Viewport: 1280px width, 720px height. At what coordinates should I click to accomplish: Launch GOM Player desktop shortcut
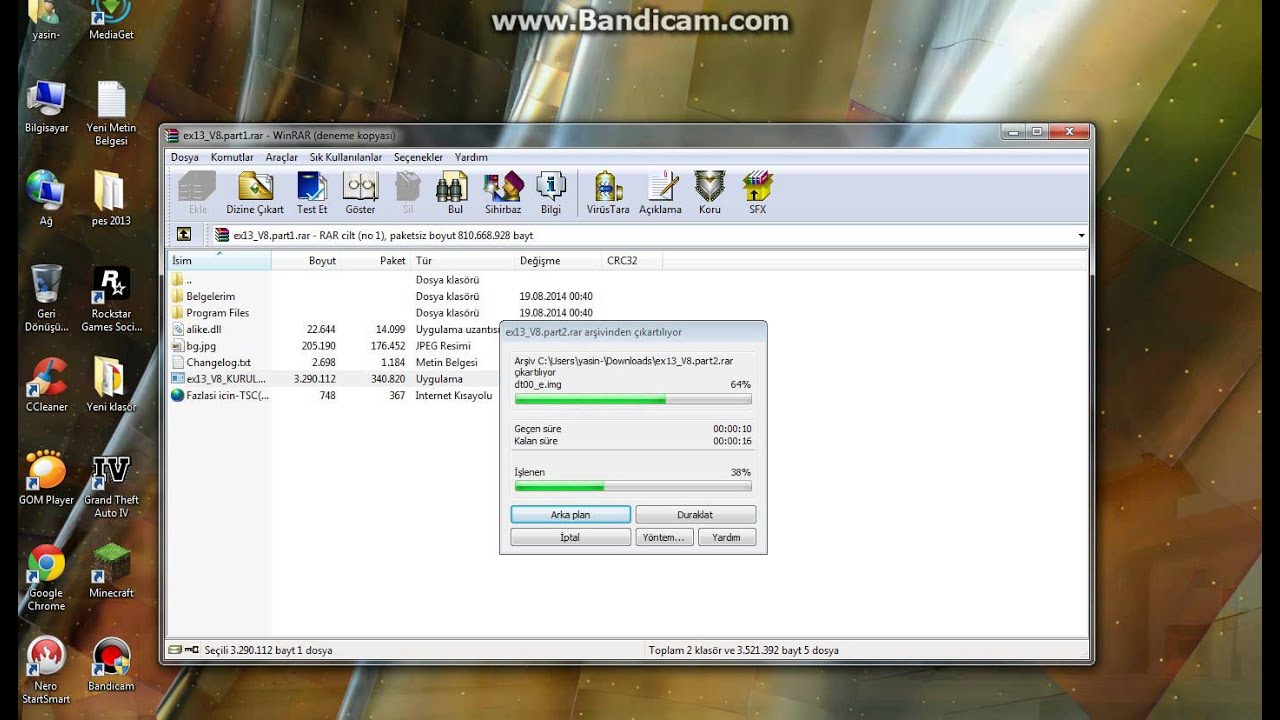(46, 478)
